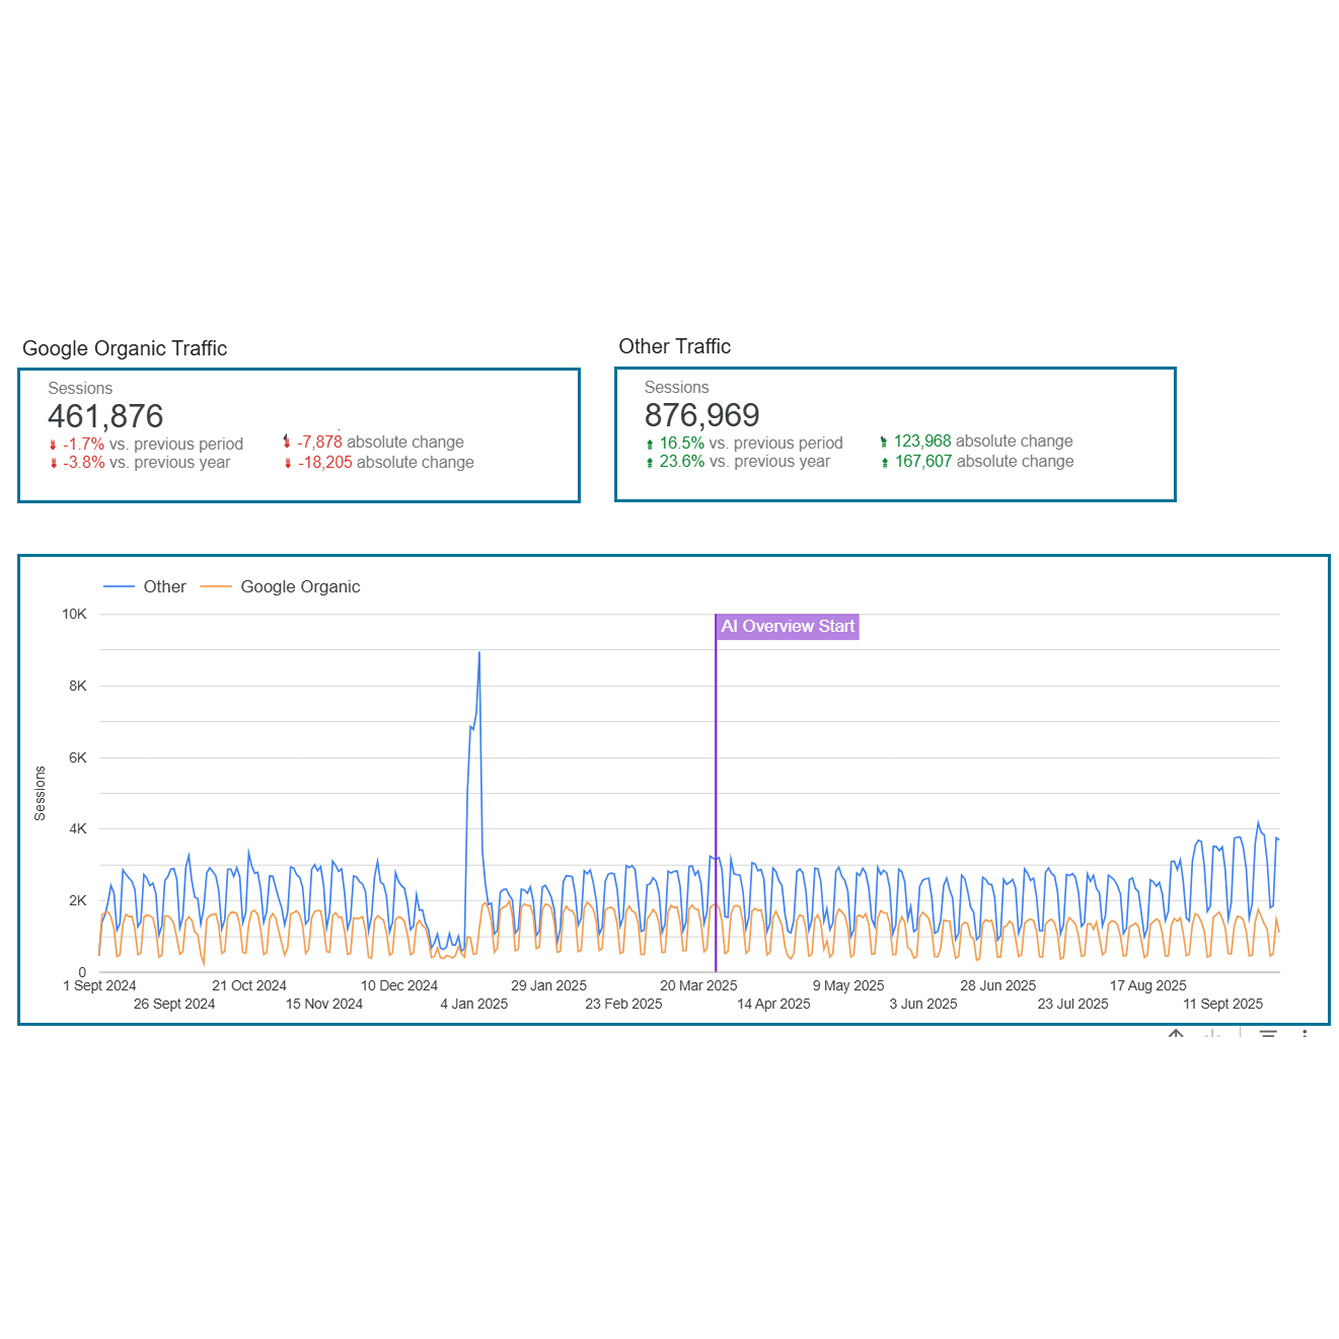Select the Other Traffic heading
The height and width of the screenshot is (1339, 1339).
coord(675,347)
